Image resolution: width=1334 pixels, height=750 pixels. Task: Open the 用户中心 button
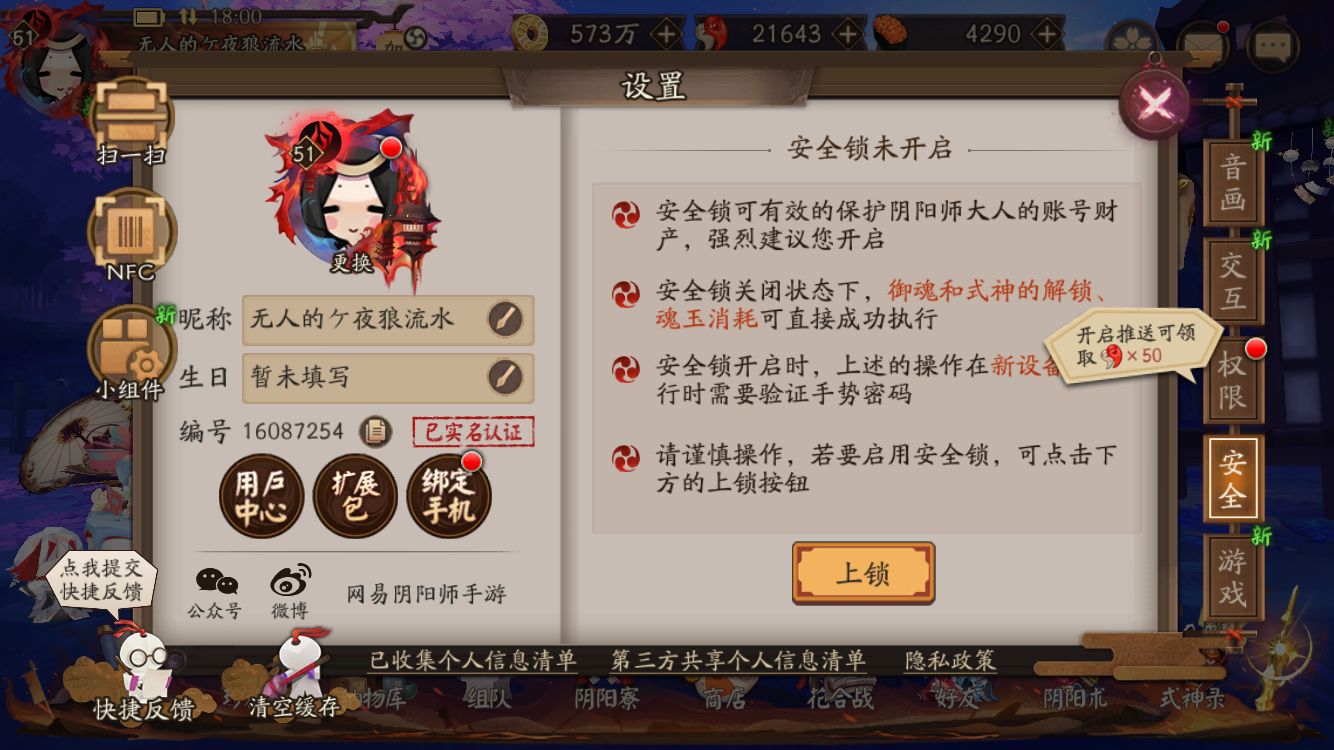pyautogui.click(x=261, y=497)
